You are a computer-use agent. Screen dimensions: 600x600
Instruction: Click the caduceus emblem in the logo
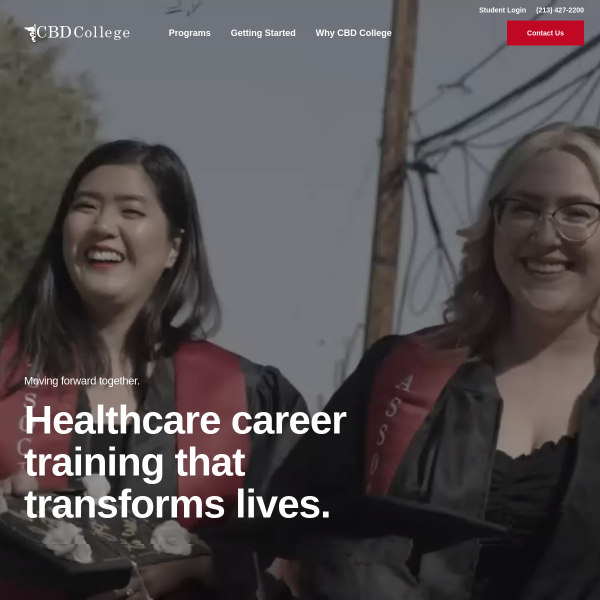[x=31, y=33]
